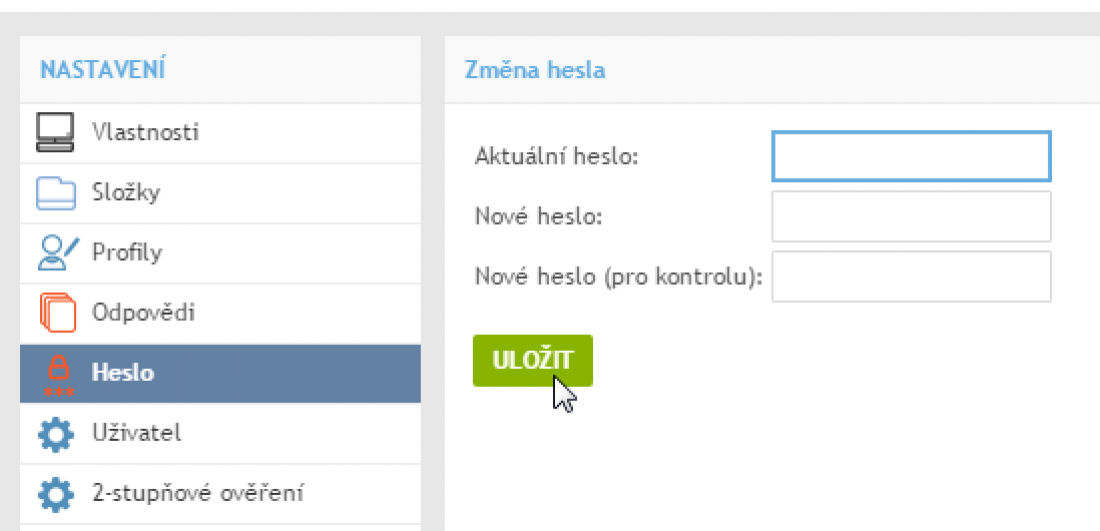
Task: Switch to the Uživatel settings
Action: tap(136, 433)
